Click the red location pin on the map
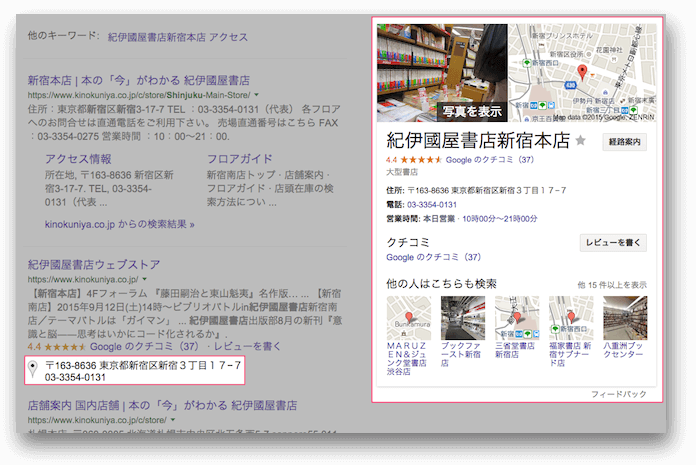 tap(581, 71)
